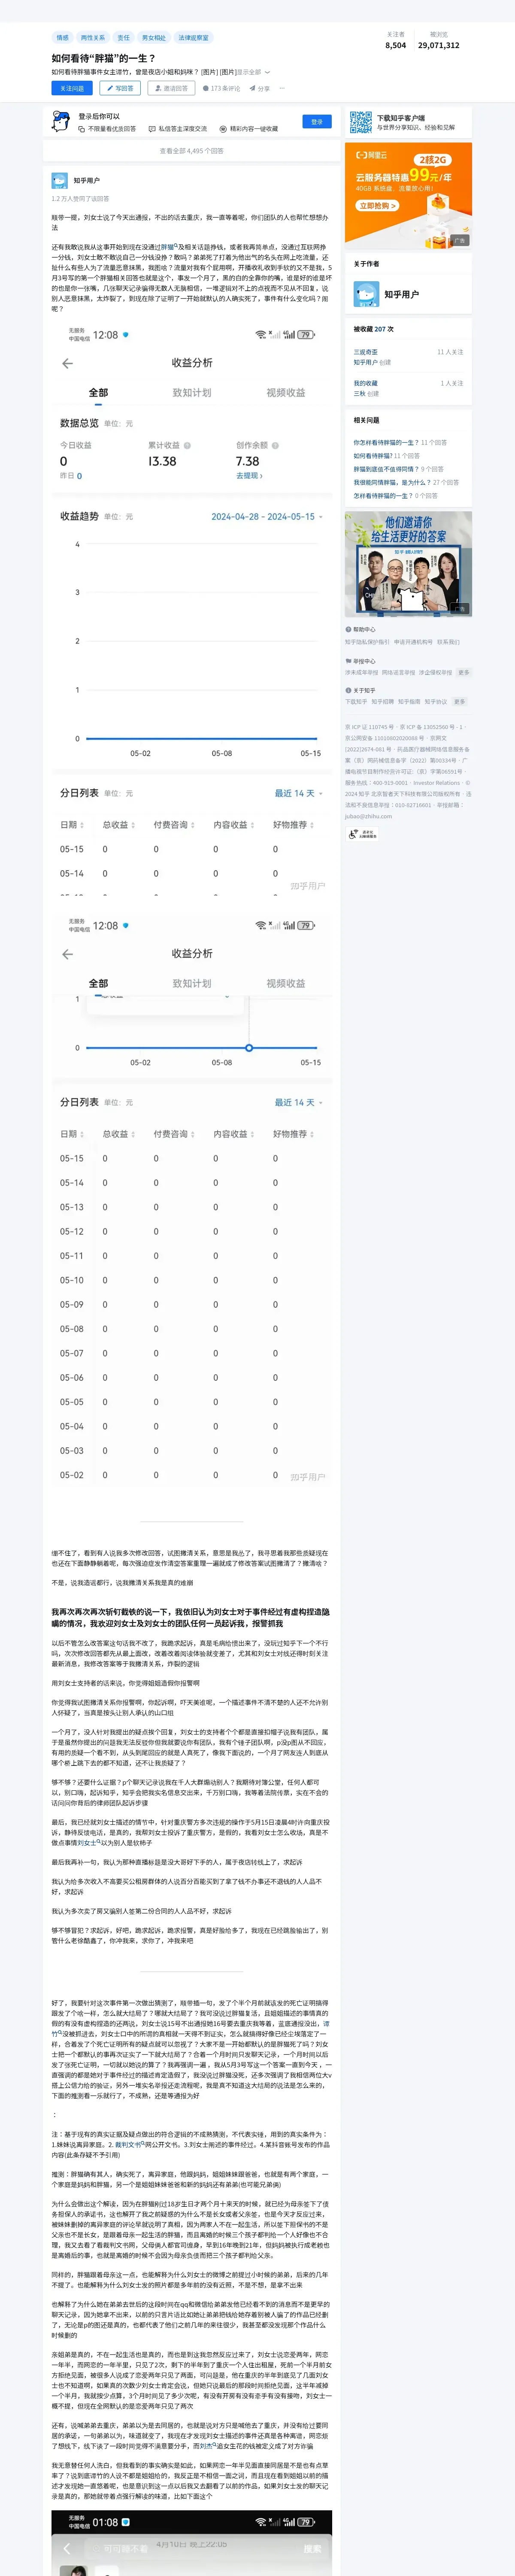Open the 我的收藏 collection
This screenshot has height=2576, width=515.
click(366, 383)
